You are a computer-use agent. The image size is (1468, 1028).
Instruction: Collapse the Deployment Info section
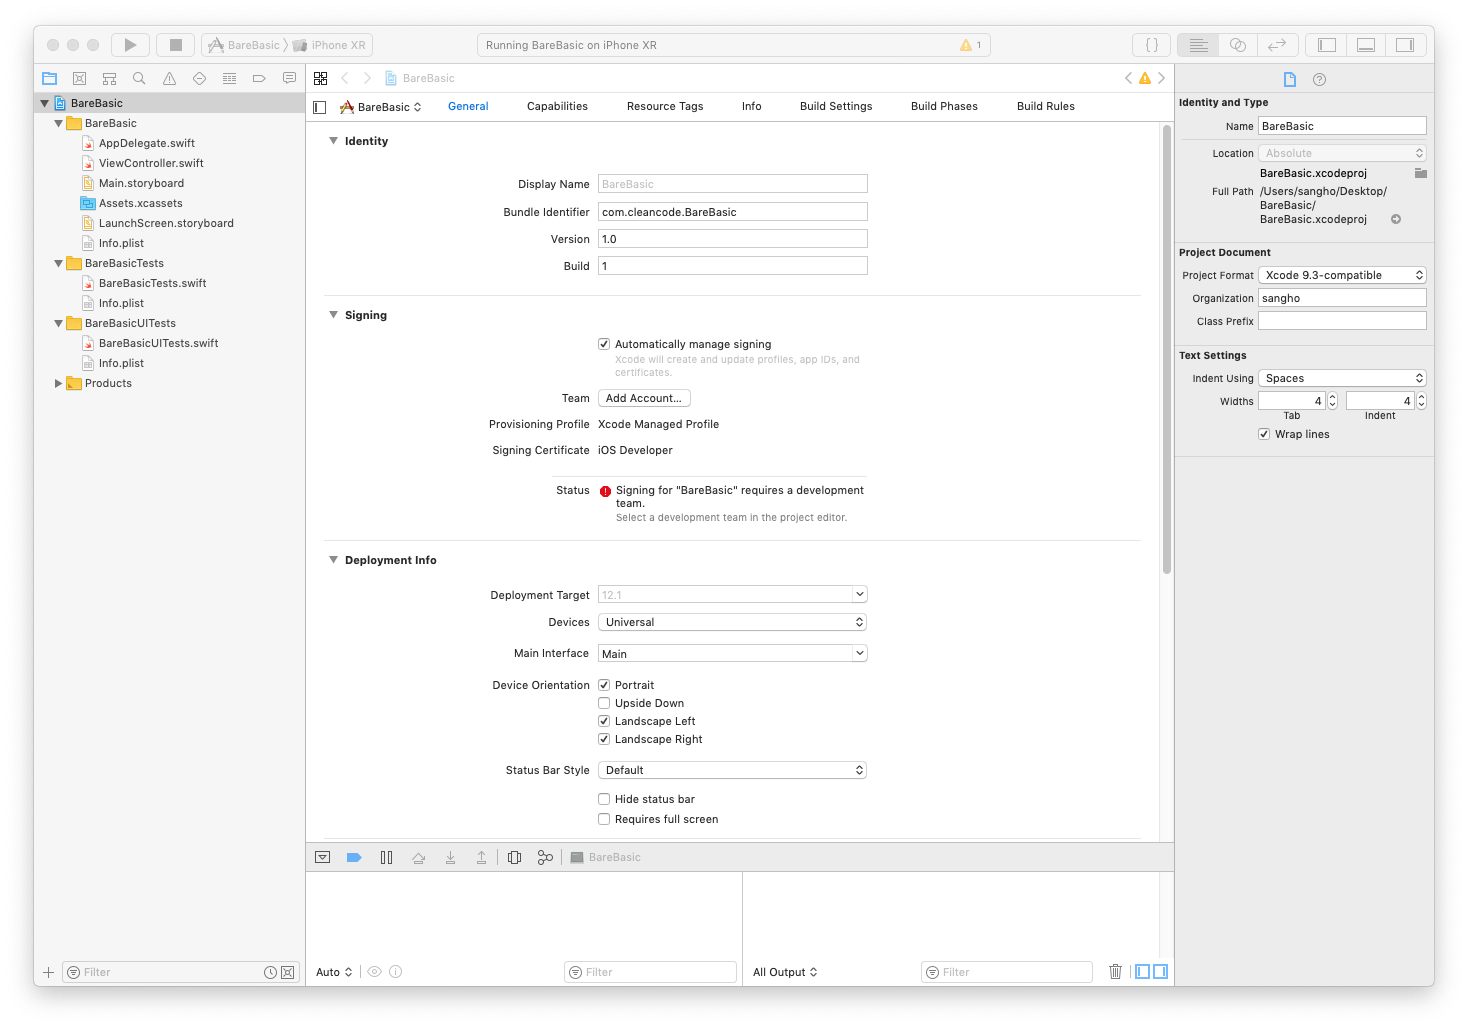click(333, 560)
